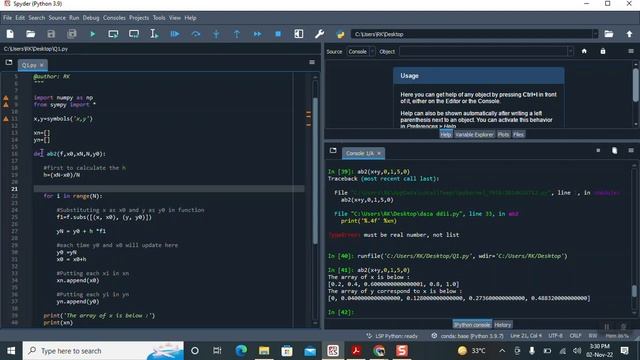640x360 pixels.
Task: Open Help pane options menu
Action: (x=631, y=51)
